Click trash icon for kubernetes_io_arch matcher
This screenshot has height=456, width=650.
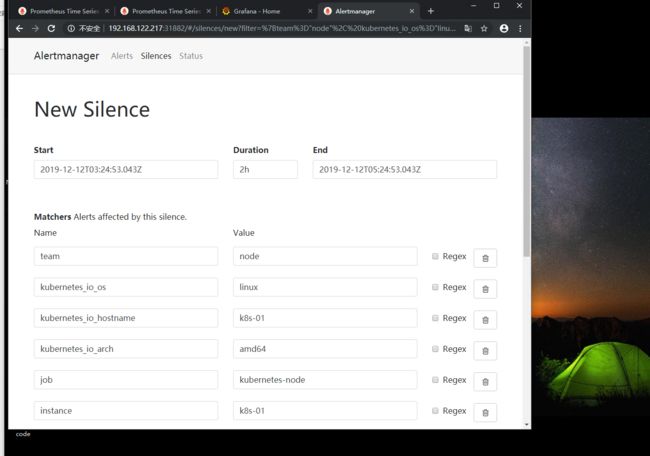(x=485, y=350)
